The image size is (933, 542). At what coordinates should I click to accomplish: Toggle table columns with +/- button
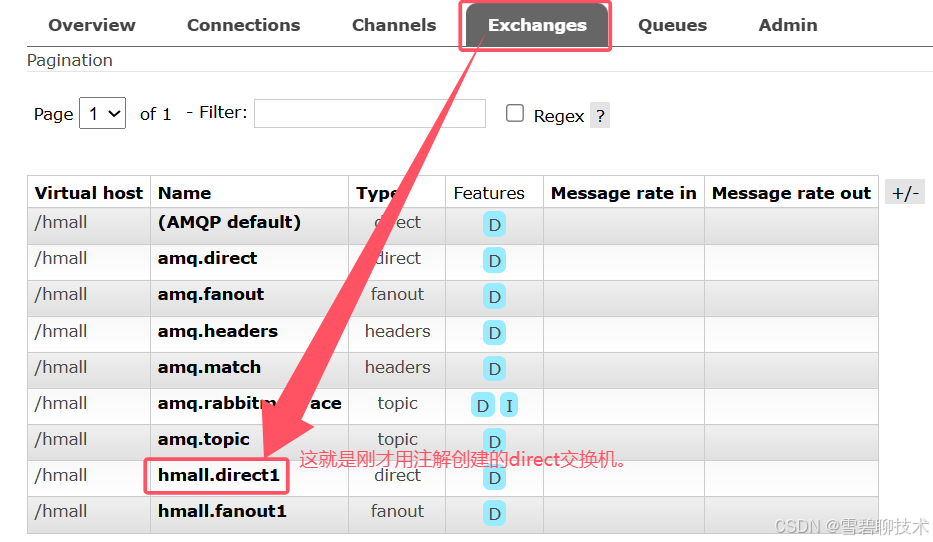point(905,193)
